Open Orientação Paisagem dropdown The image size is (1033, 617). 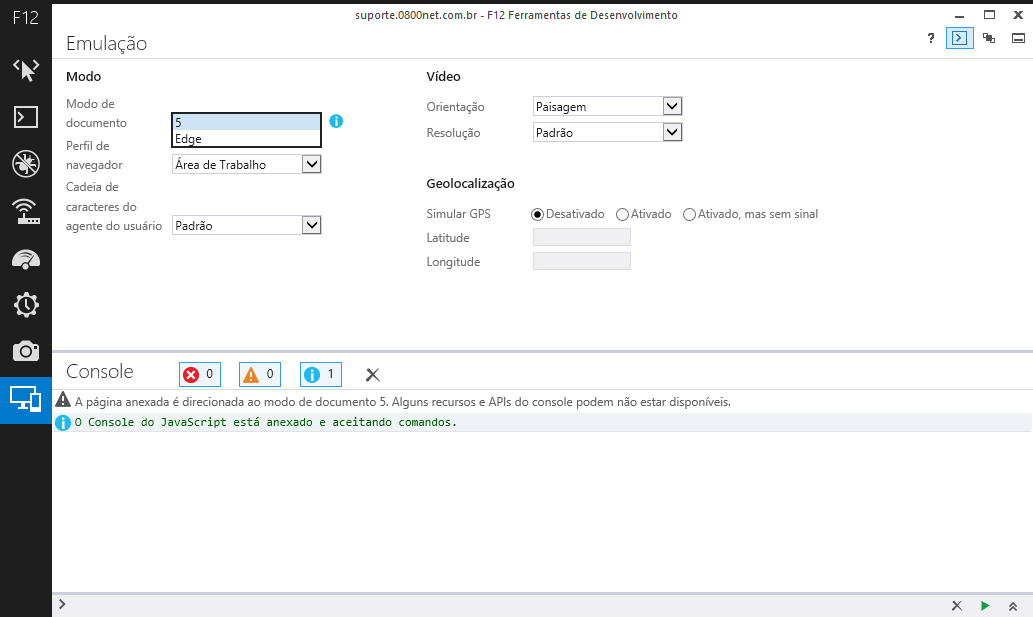(x=607, y=106)
